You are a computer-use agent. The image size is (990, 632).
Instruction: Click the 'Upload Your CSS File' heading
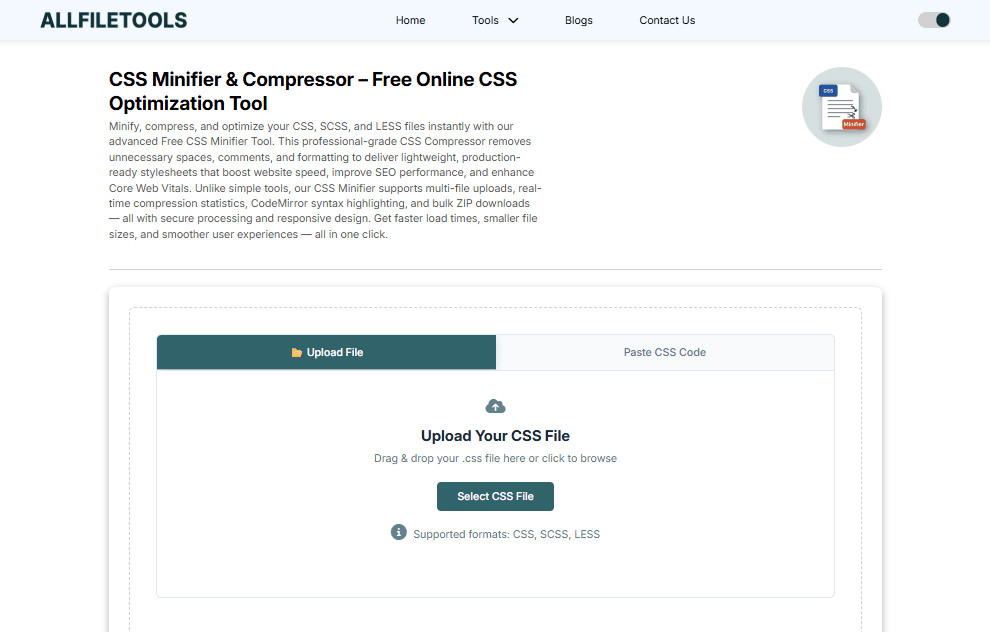(495, 436)
